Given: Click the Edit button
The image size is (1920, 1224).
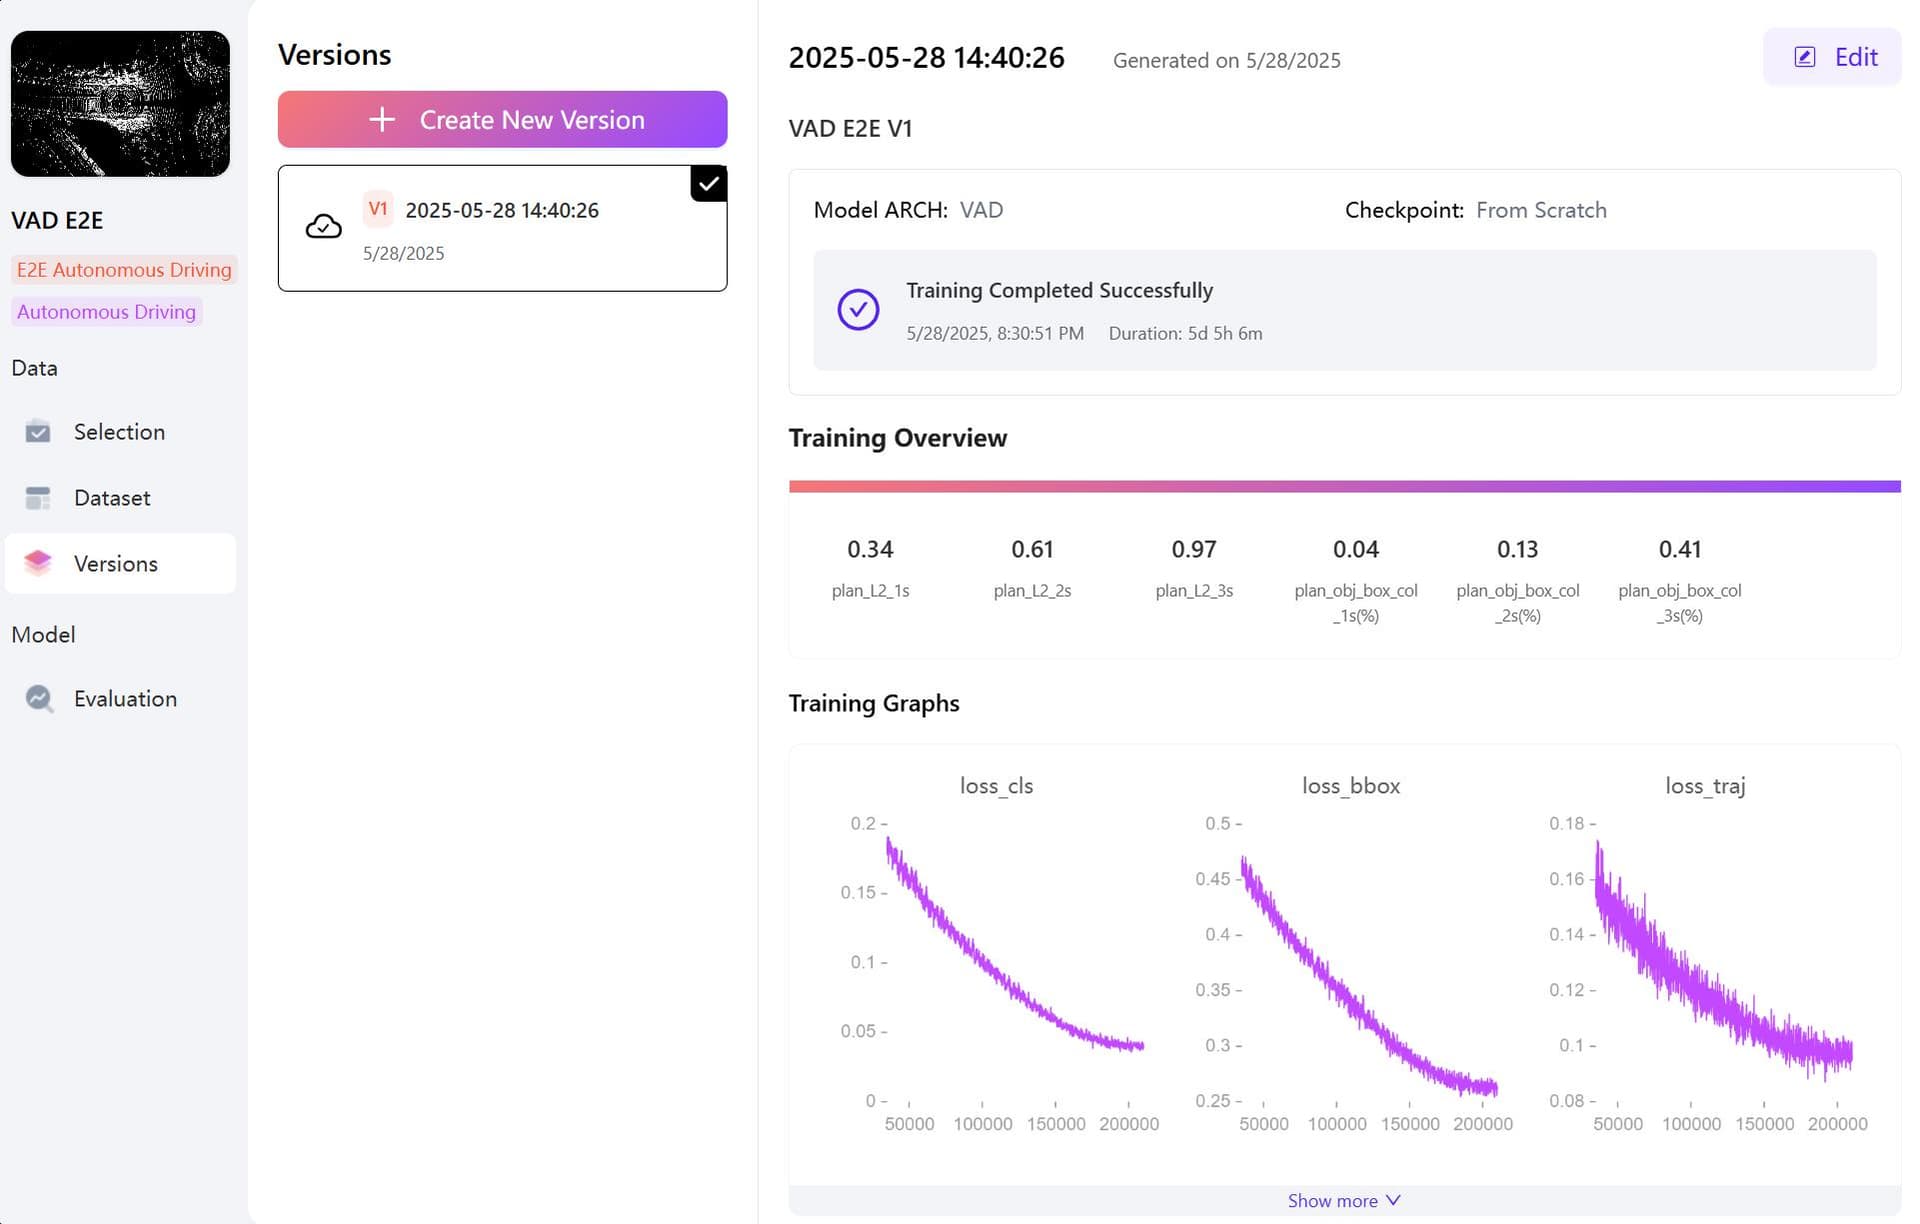Looking at the screenshot, I should 1832,57.
